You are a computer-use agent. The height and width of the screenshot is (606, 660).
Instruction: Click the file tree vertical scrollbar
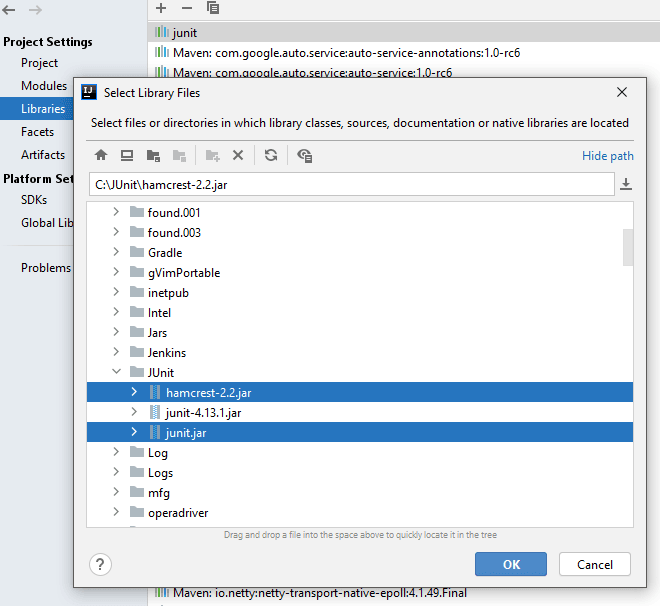coord(628,247)
